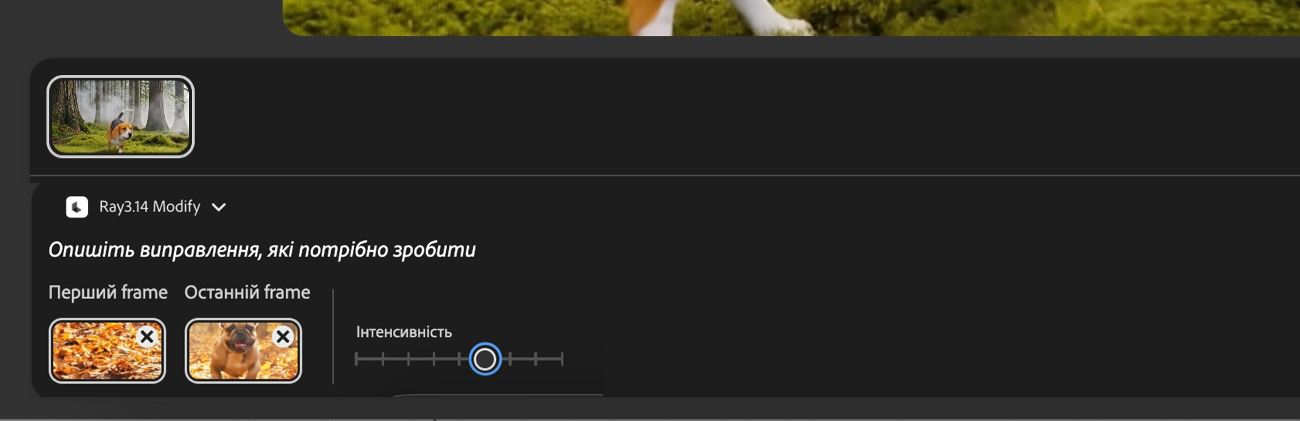This screenshot has height=421, width=1300.
Task: Set intensity to the leftmost slider tick
Action: click(x=356, y=359)
